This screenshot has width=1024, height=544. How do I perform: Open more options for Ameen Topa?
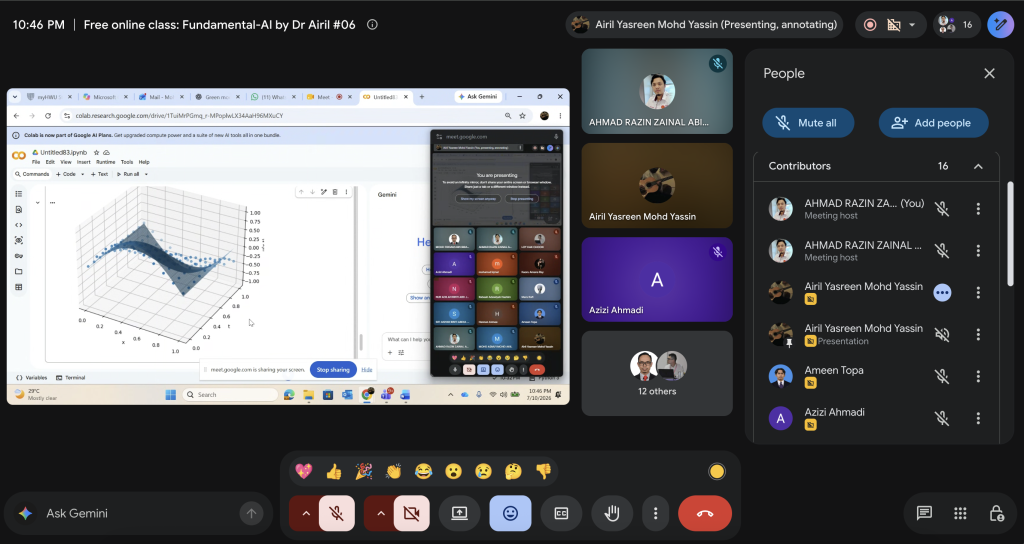[978, 376]
